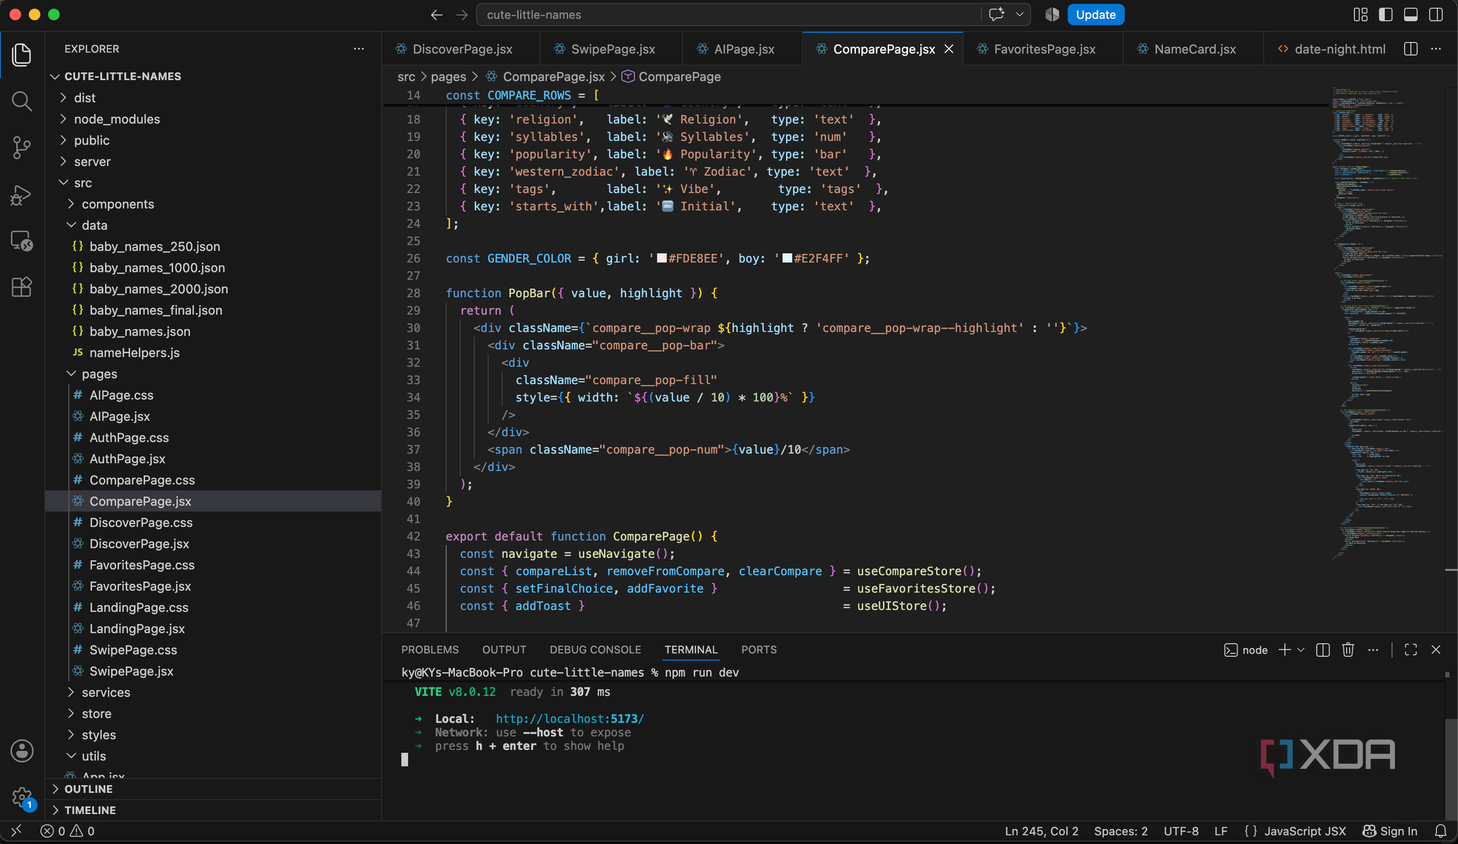The height and width of the screenshot is (844, 1458).
Task: Open the Extensions view icon
Action: [21, 287]
